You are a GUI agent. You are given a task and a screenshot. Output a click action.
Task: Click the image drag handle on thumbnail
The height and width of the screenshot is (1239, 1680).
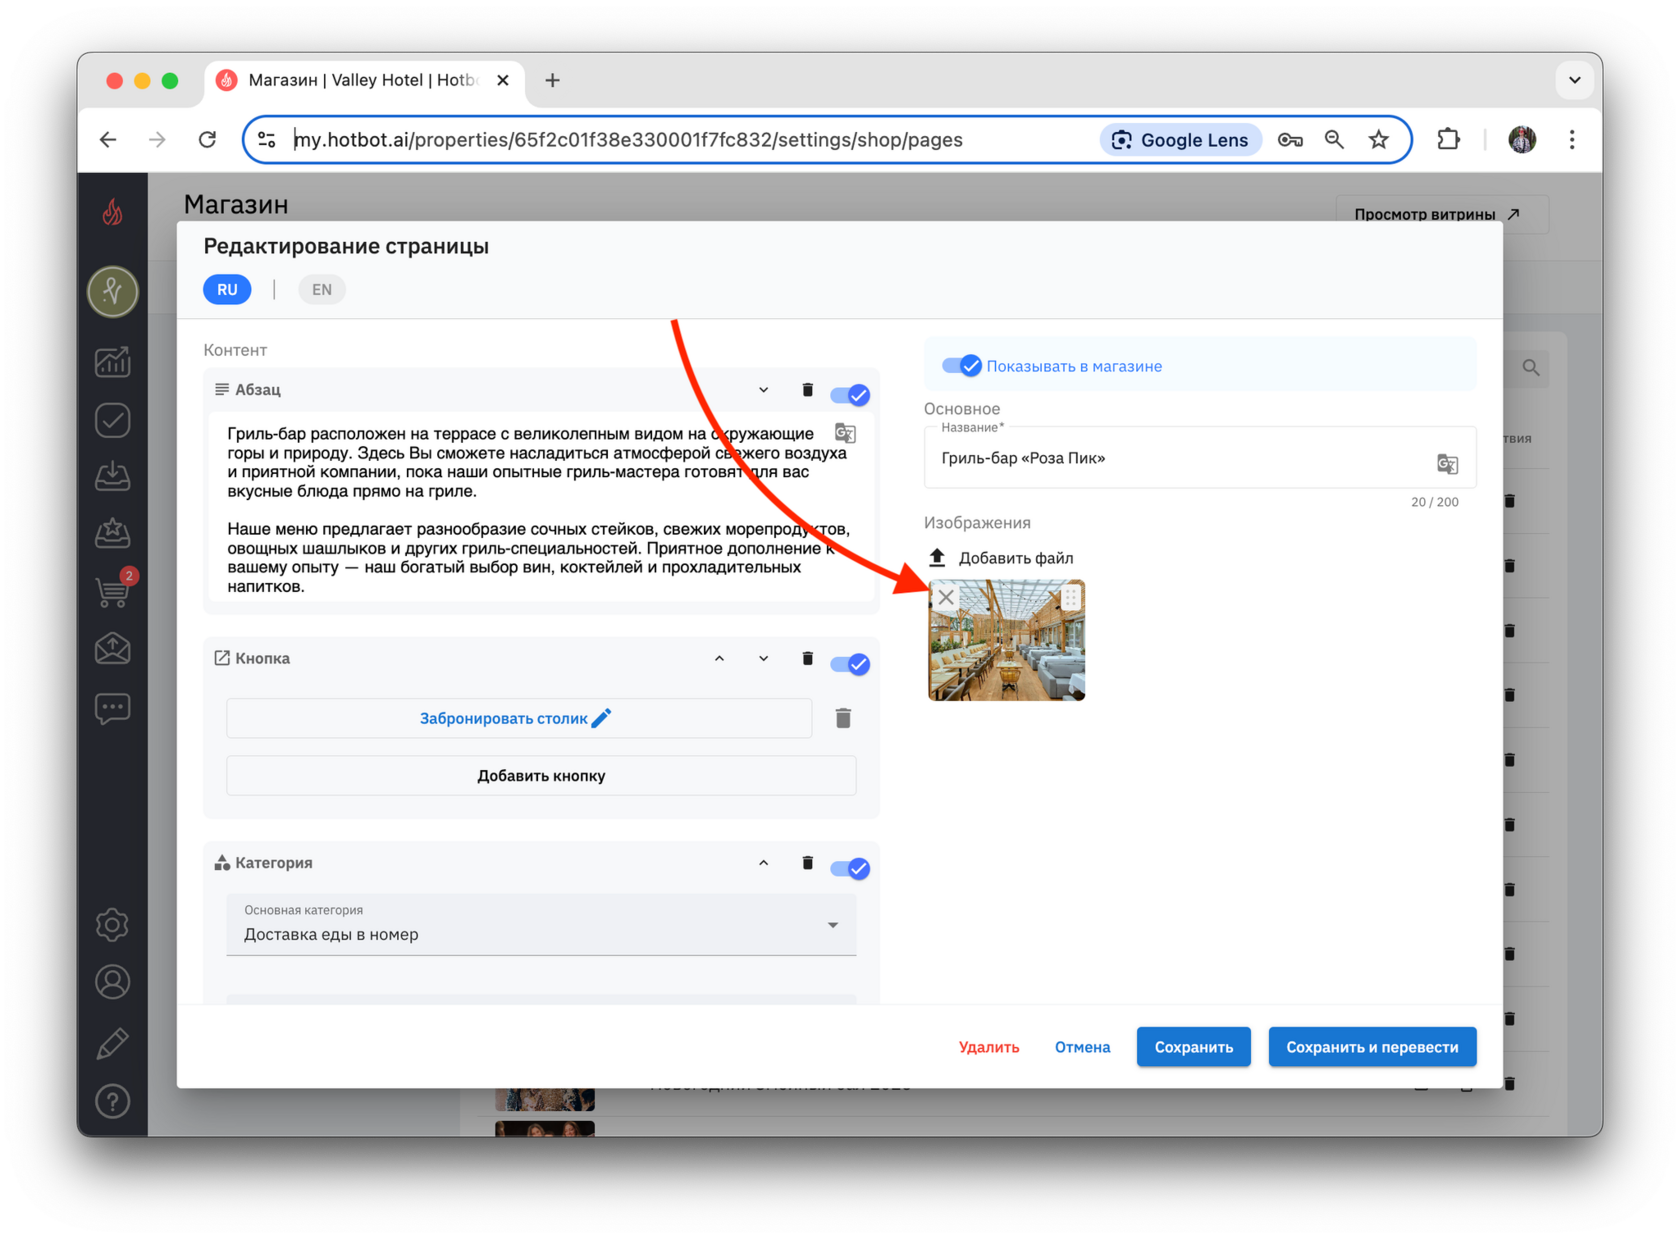click(1071, 597)
